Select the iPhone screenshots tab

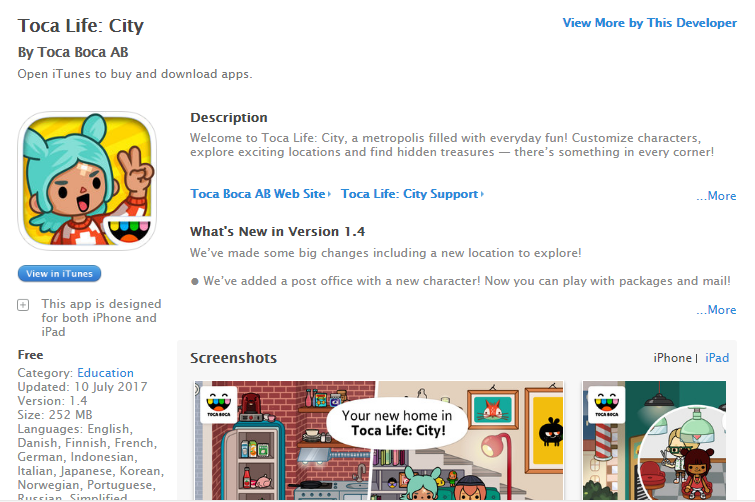pyautogui.click(x=672, y=358)
